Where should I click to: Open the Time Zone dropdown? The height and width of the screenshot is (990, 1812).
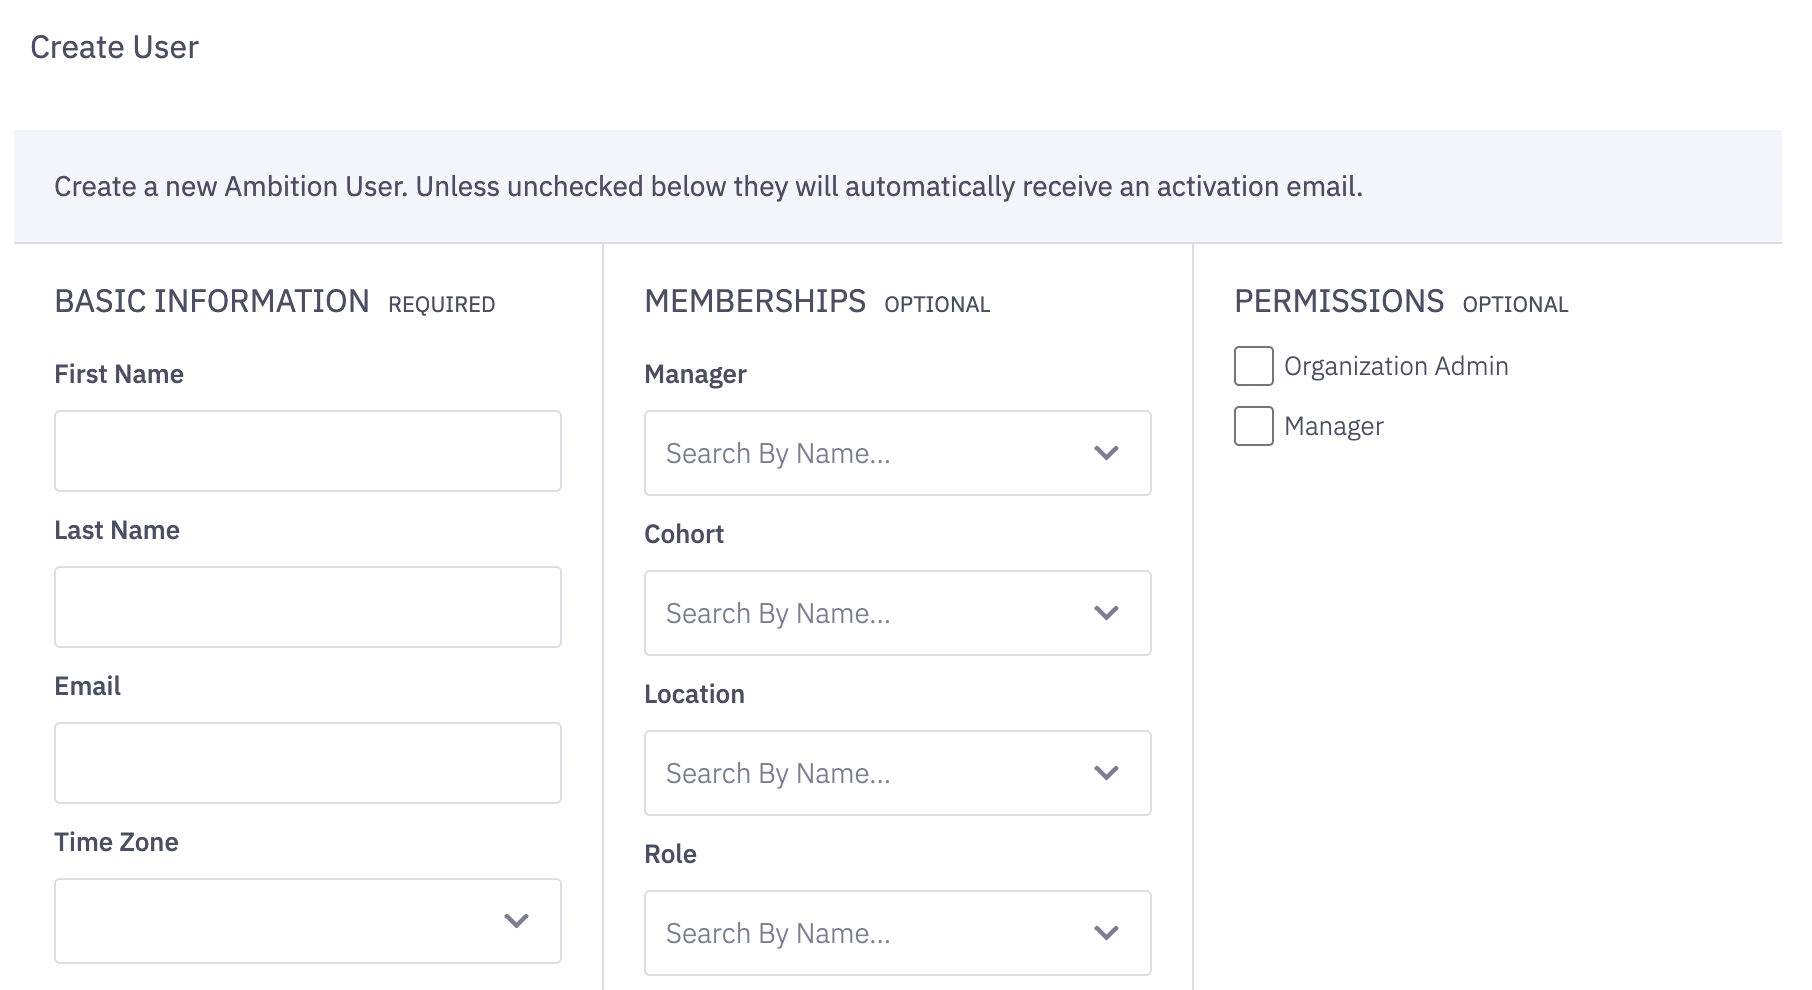280,921
